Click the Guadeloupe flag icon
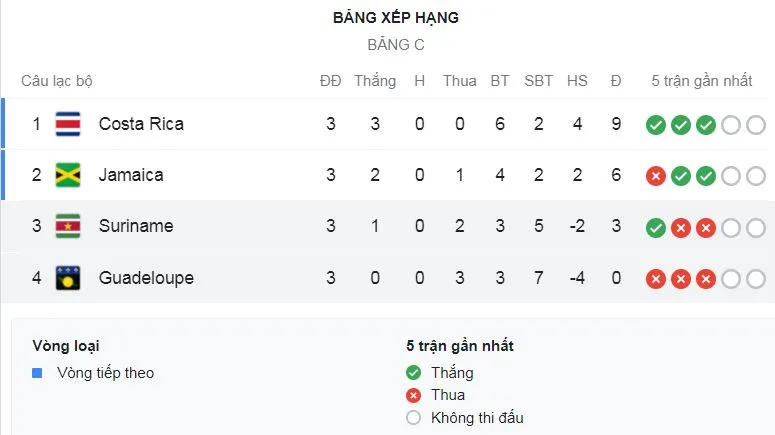 coord(68,277)
